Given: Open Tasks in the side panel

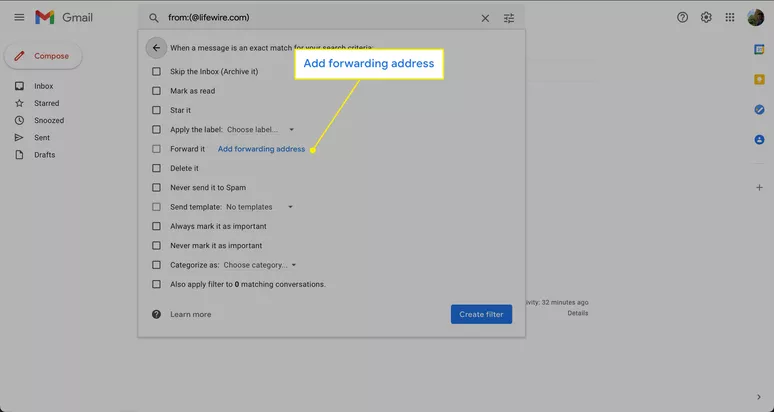Looking at the screenshot, I should coord(759,110).
